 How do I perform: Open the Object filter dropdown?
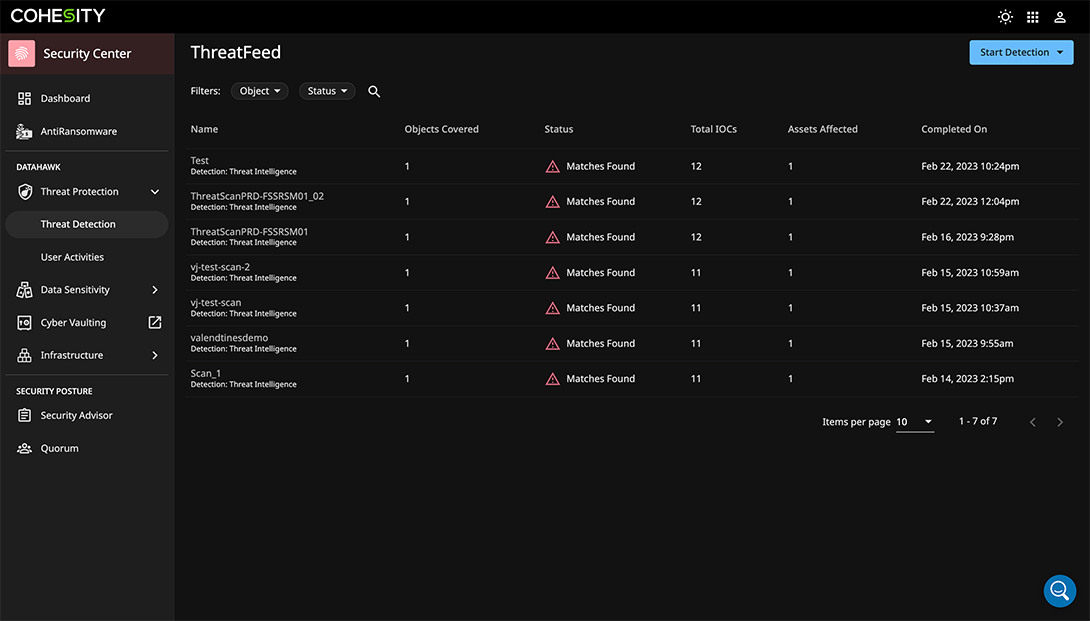[x=259, y=90]
